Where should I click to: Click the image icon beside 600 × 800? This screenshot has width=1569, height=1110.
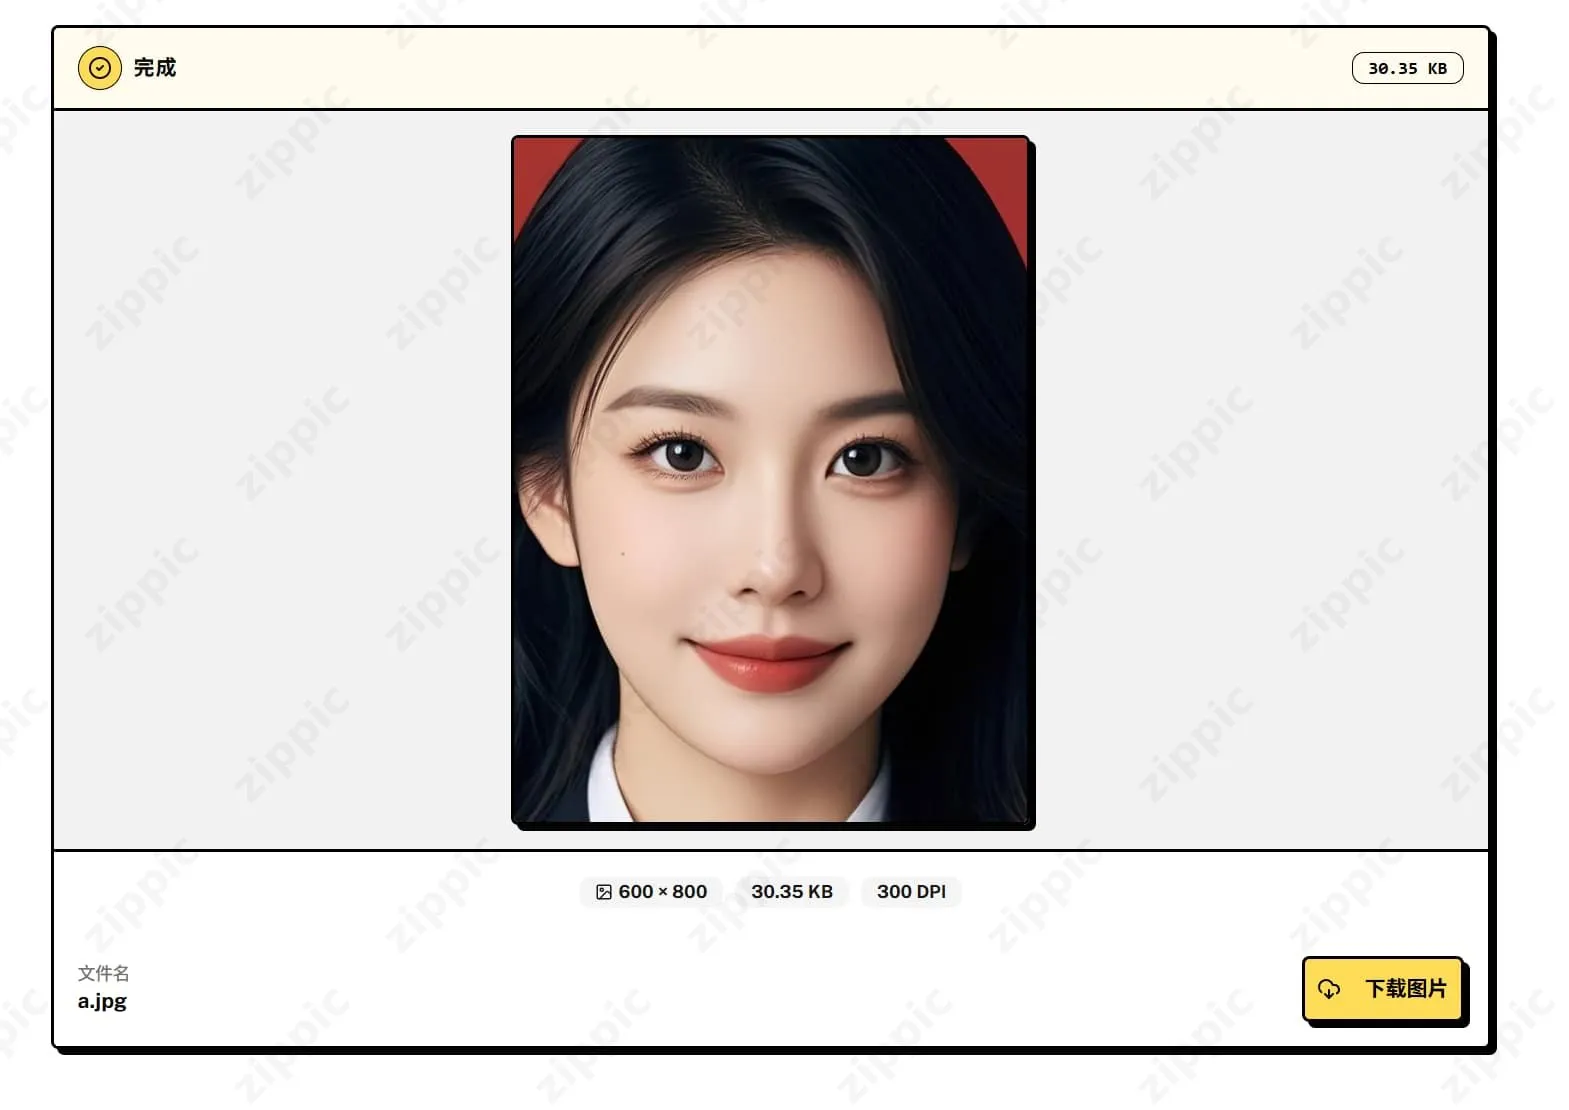[604, 892]
